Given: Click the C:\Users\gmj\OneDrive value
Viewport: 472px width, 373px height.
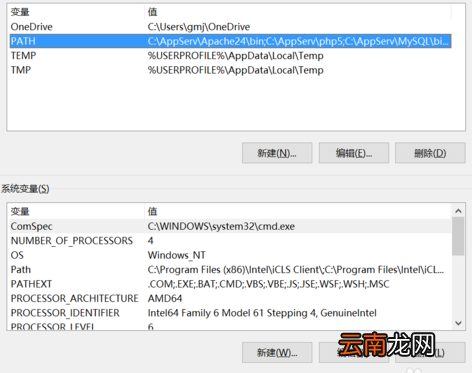Looking at the screenshot, I should (199, 27).
